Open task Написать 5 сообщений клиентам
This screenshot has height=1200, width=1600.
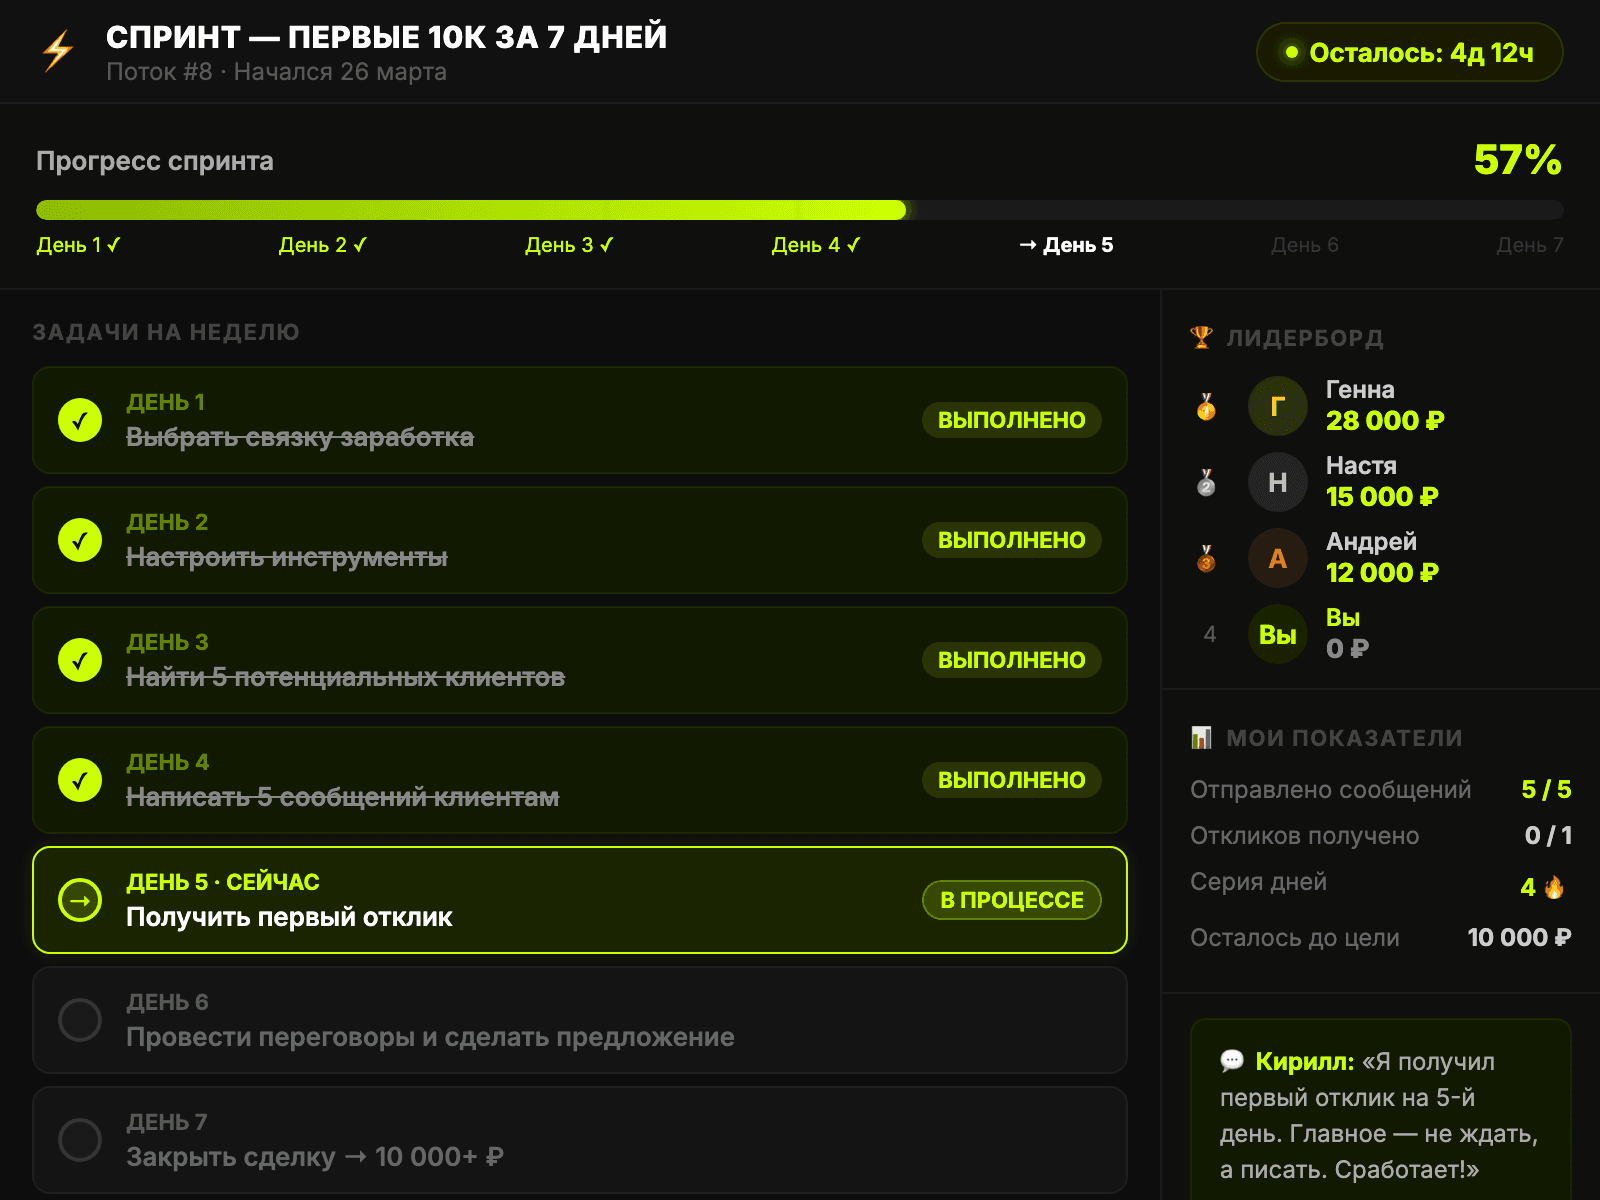pyautogui.click(x=580, y=780)
